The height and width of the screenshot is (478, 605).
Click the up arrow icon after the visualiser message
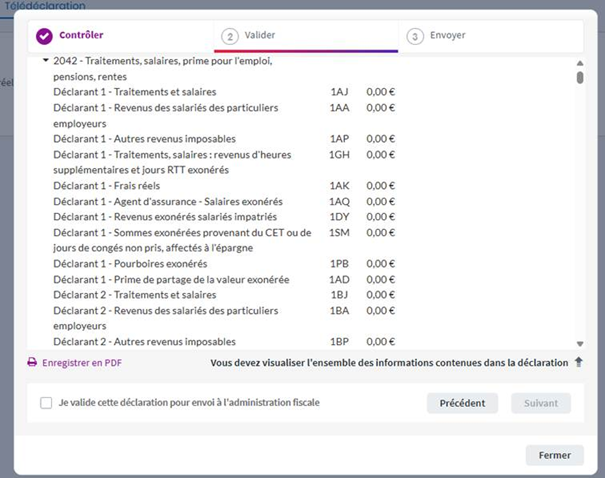578,362
